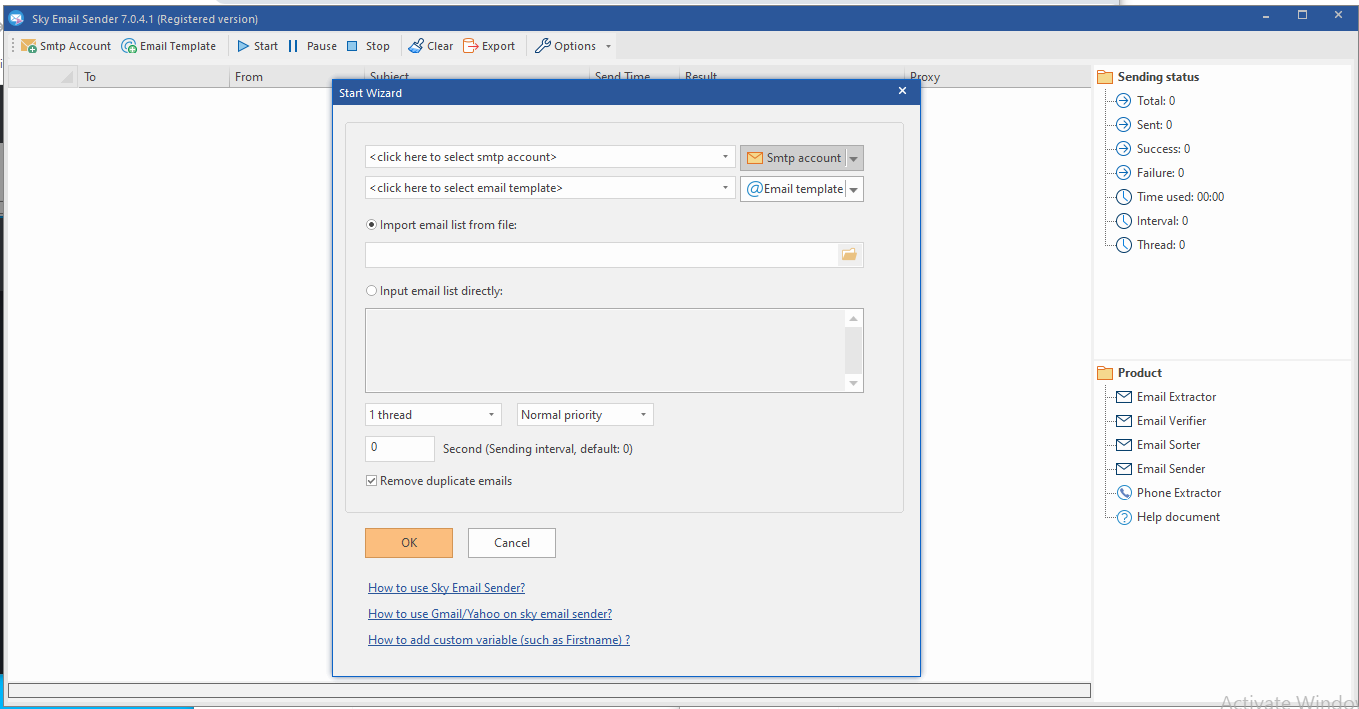This screenshot has height=709, width=1359.
Task: Select Input email list directly option
Action: [x=372, y=291]
